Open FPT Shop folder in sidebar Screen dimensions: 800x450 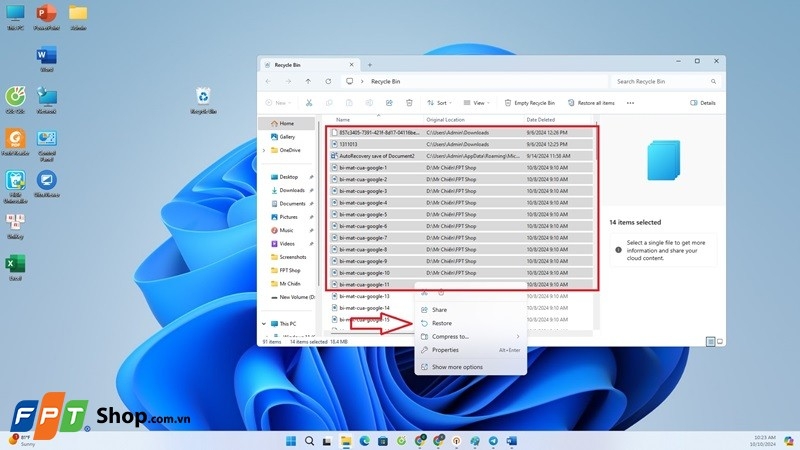pyautogui.click(x=289, y=270)
